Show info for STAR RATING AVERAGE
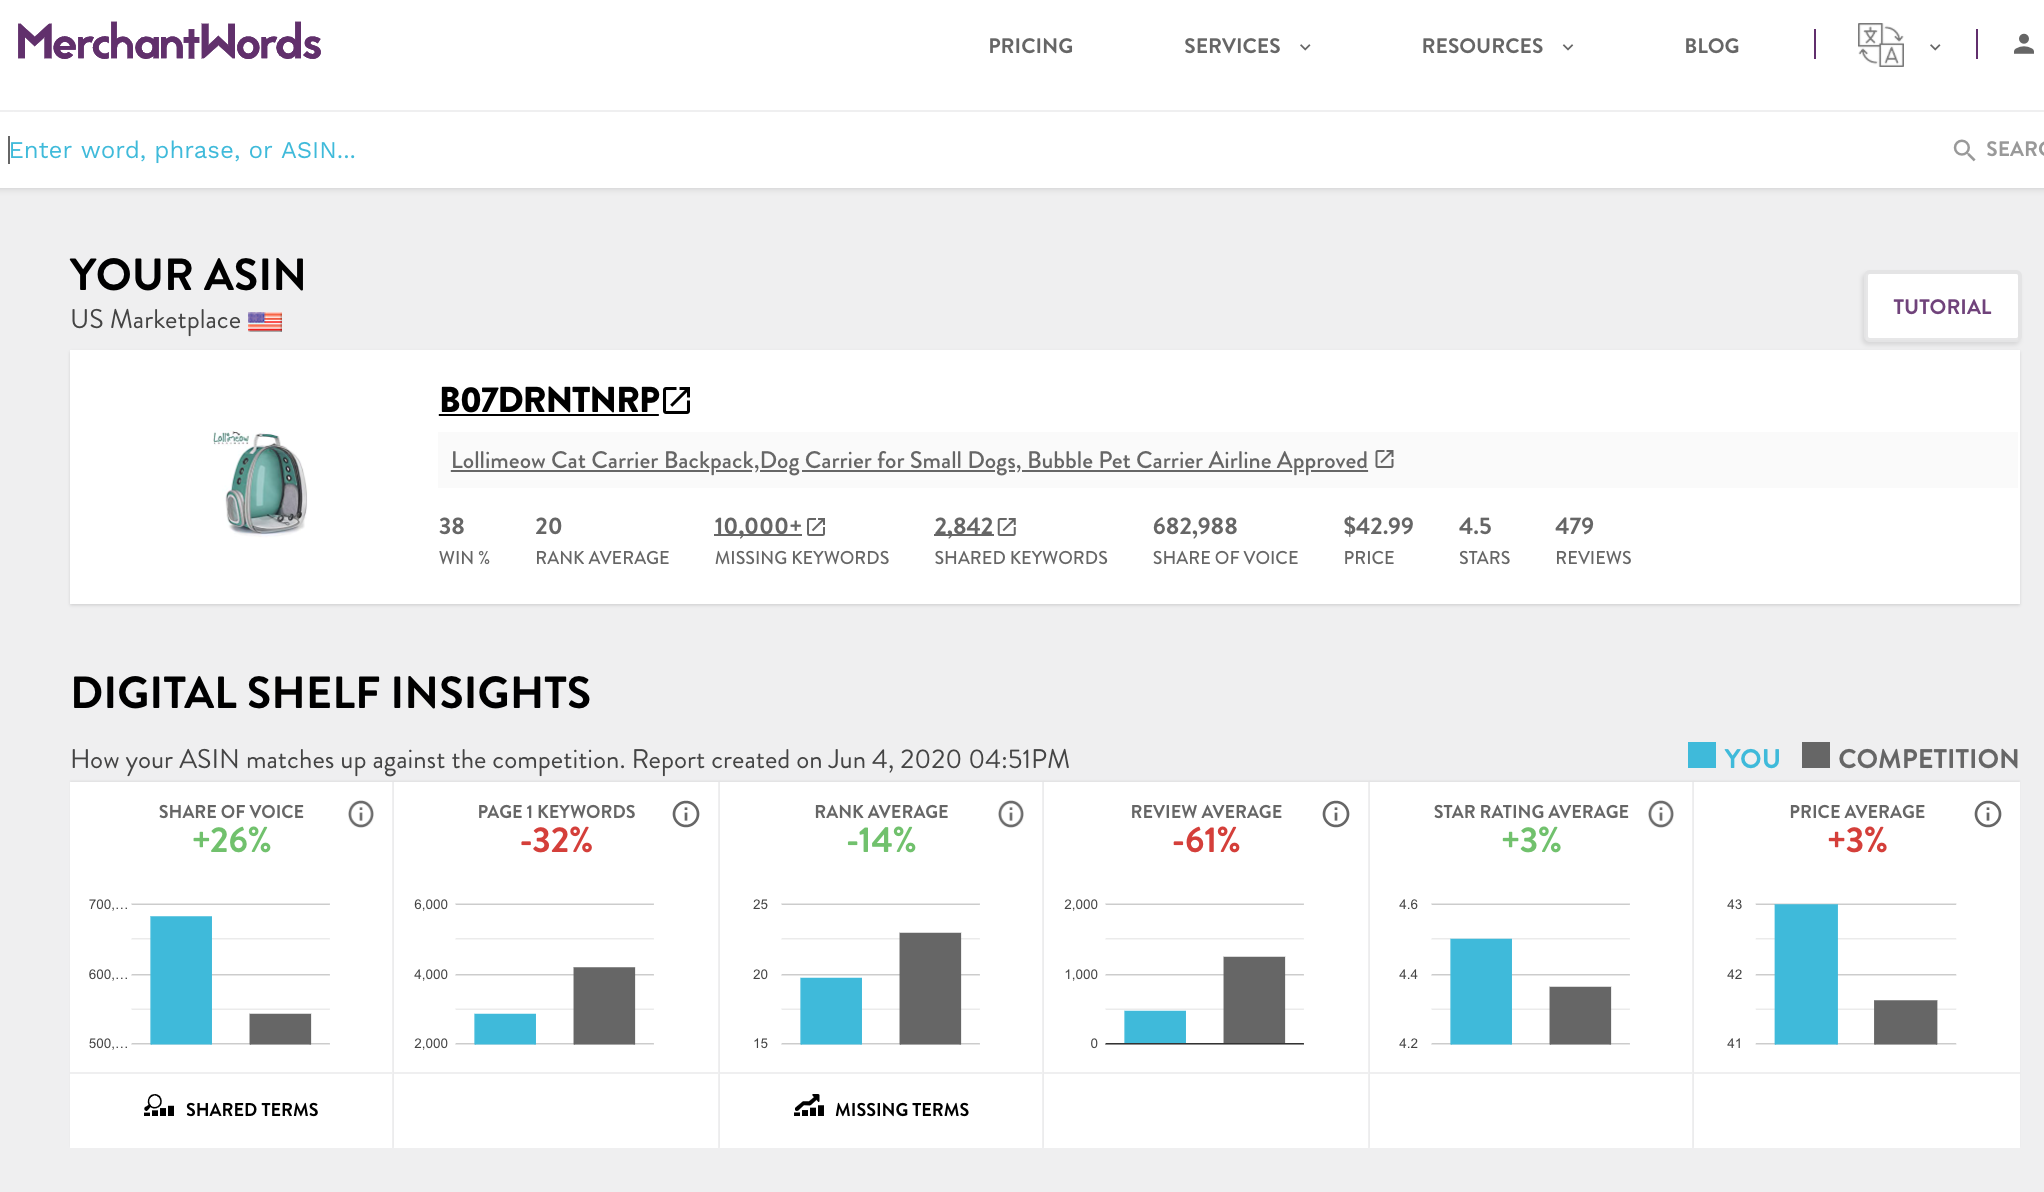 1661,814
